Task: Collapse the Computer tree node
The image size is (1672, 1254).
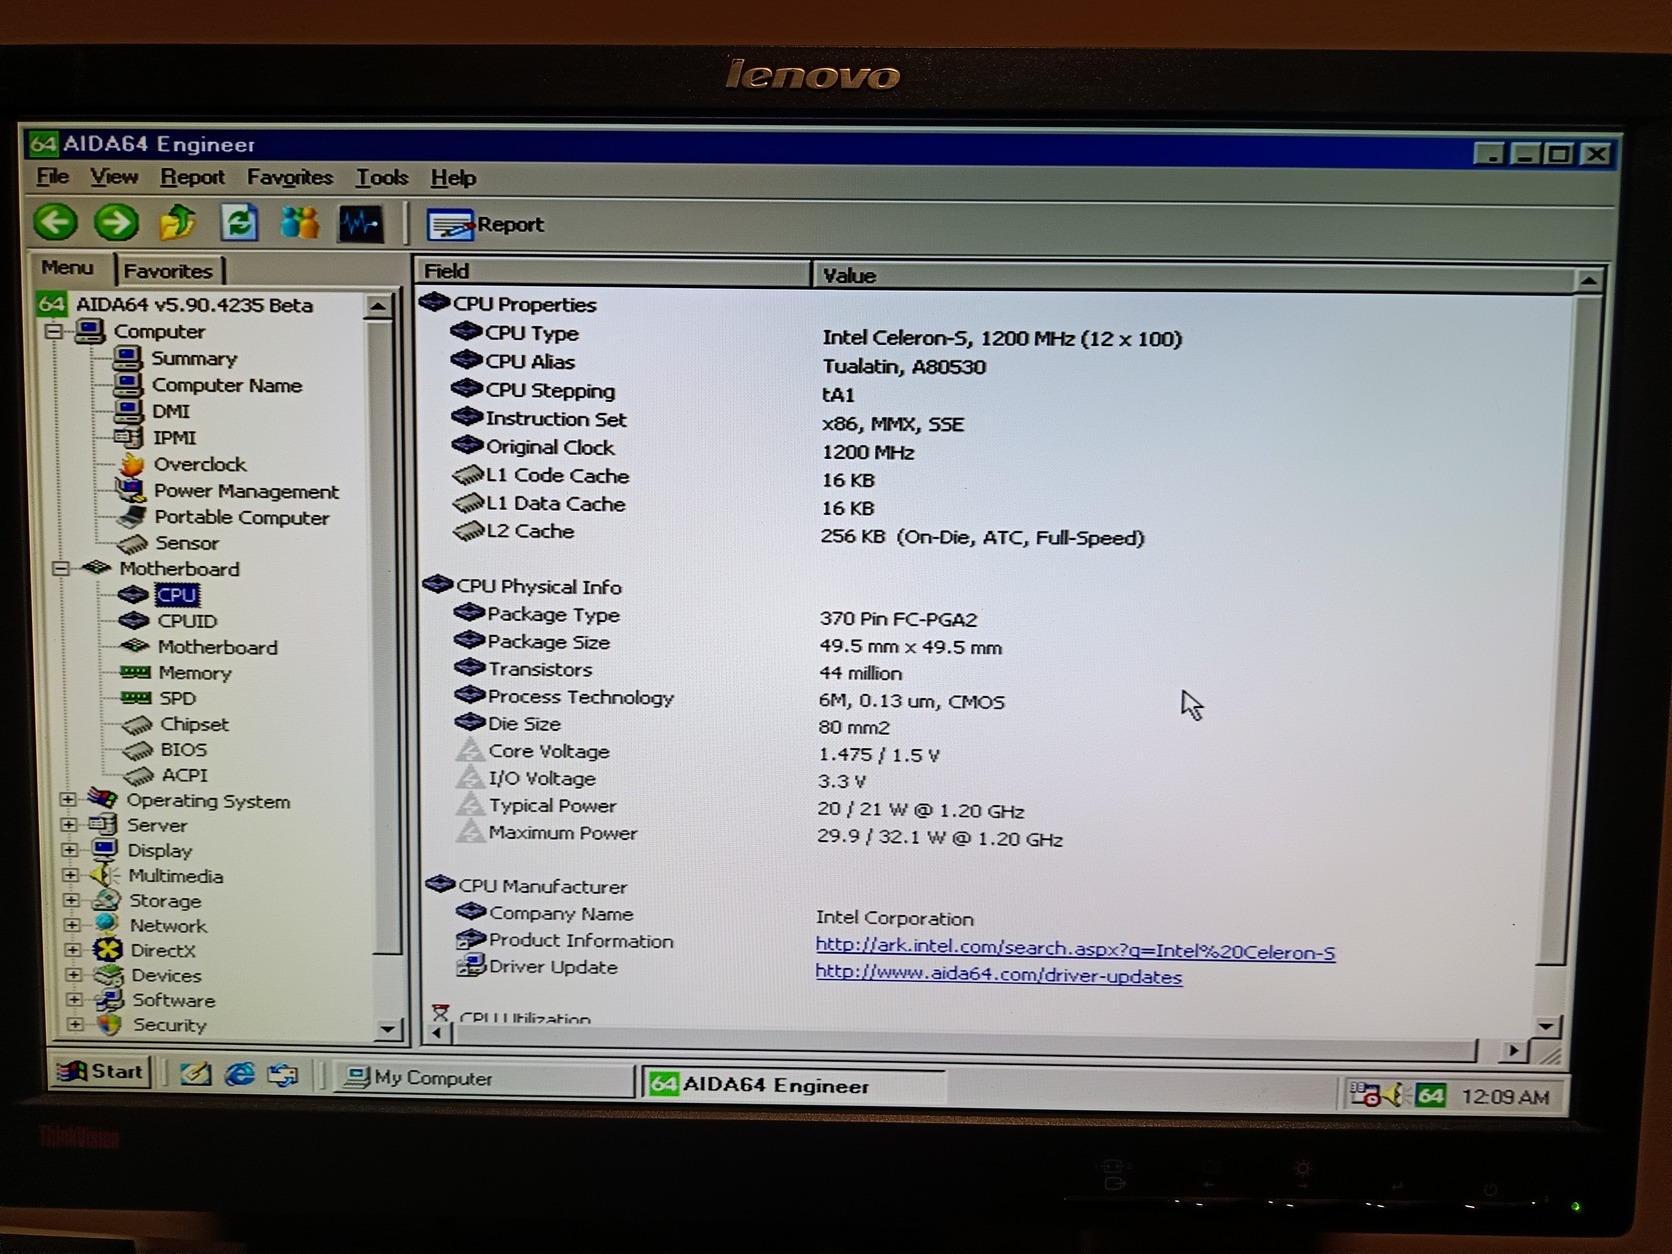Action: 54,331
